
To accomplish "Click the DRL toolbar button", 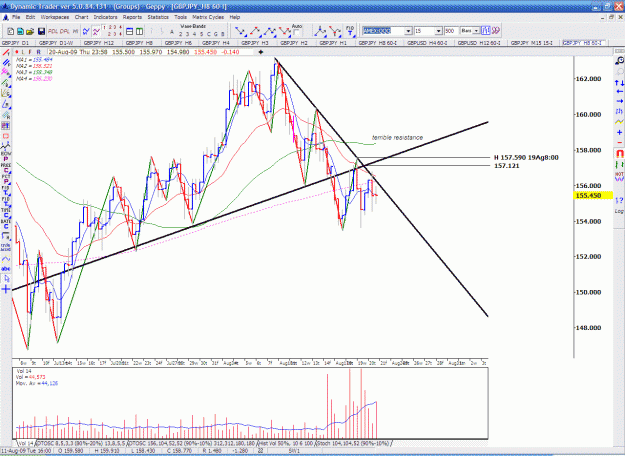I will click(65, 31).
